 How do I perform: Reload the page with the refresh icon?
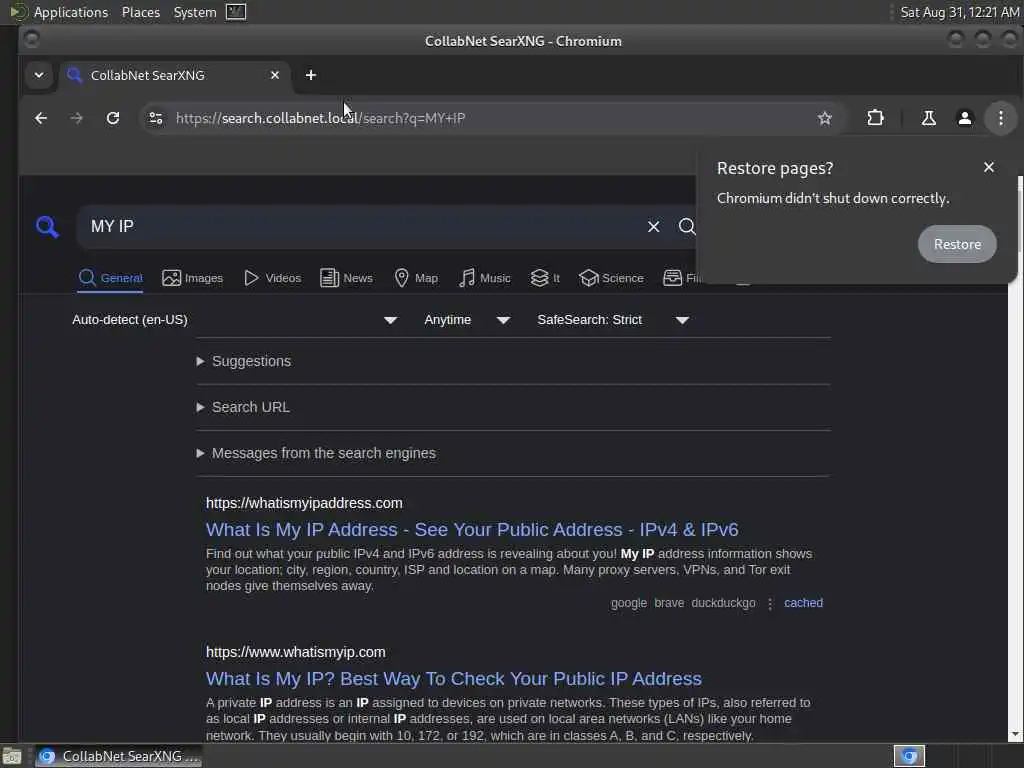pyautogui.click(x=113, y=118)
